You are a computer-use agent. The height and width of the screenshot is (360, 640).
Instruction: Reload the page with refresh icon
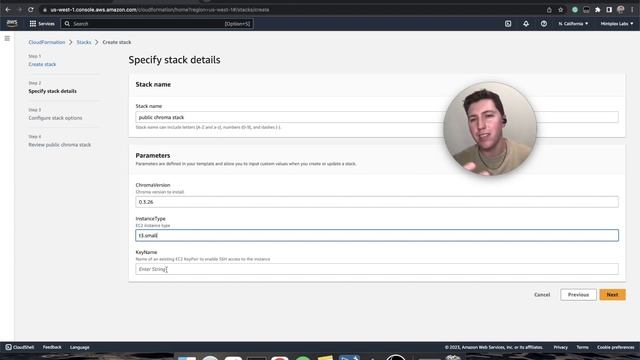click(x=31, y=9)
